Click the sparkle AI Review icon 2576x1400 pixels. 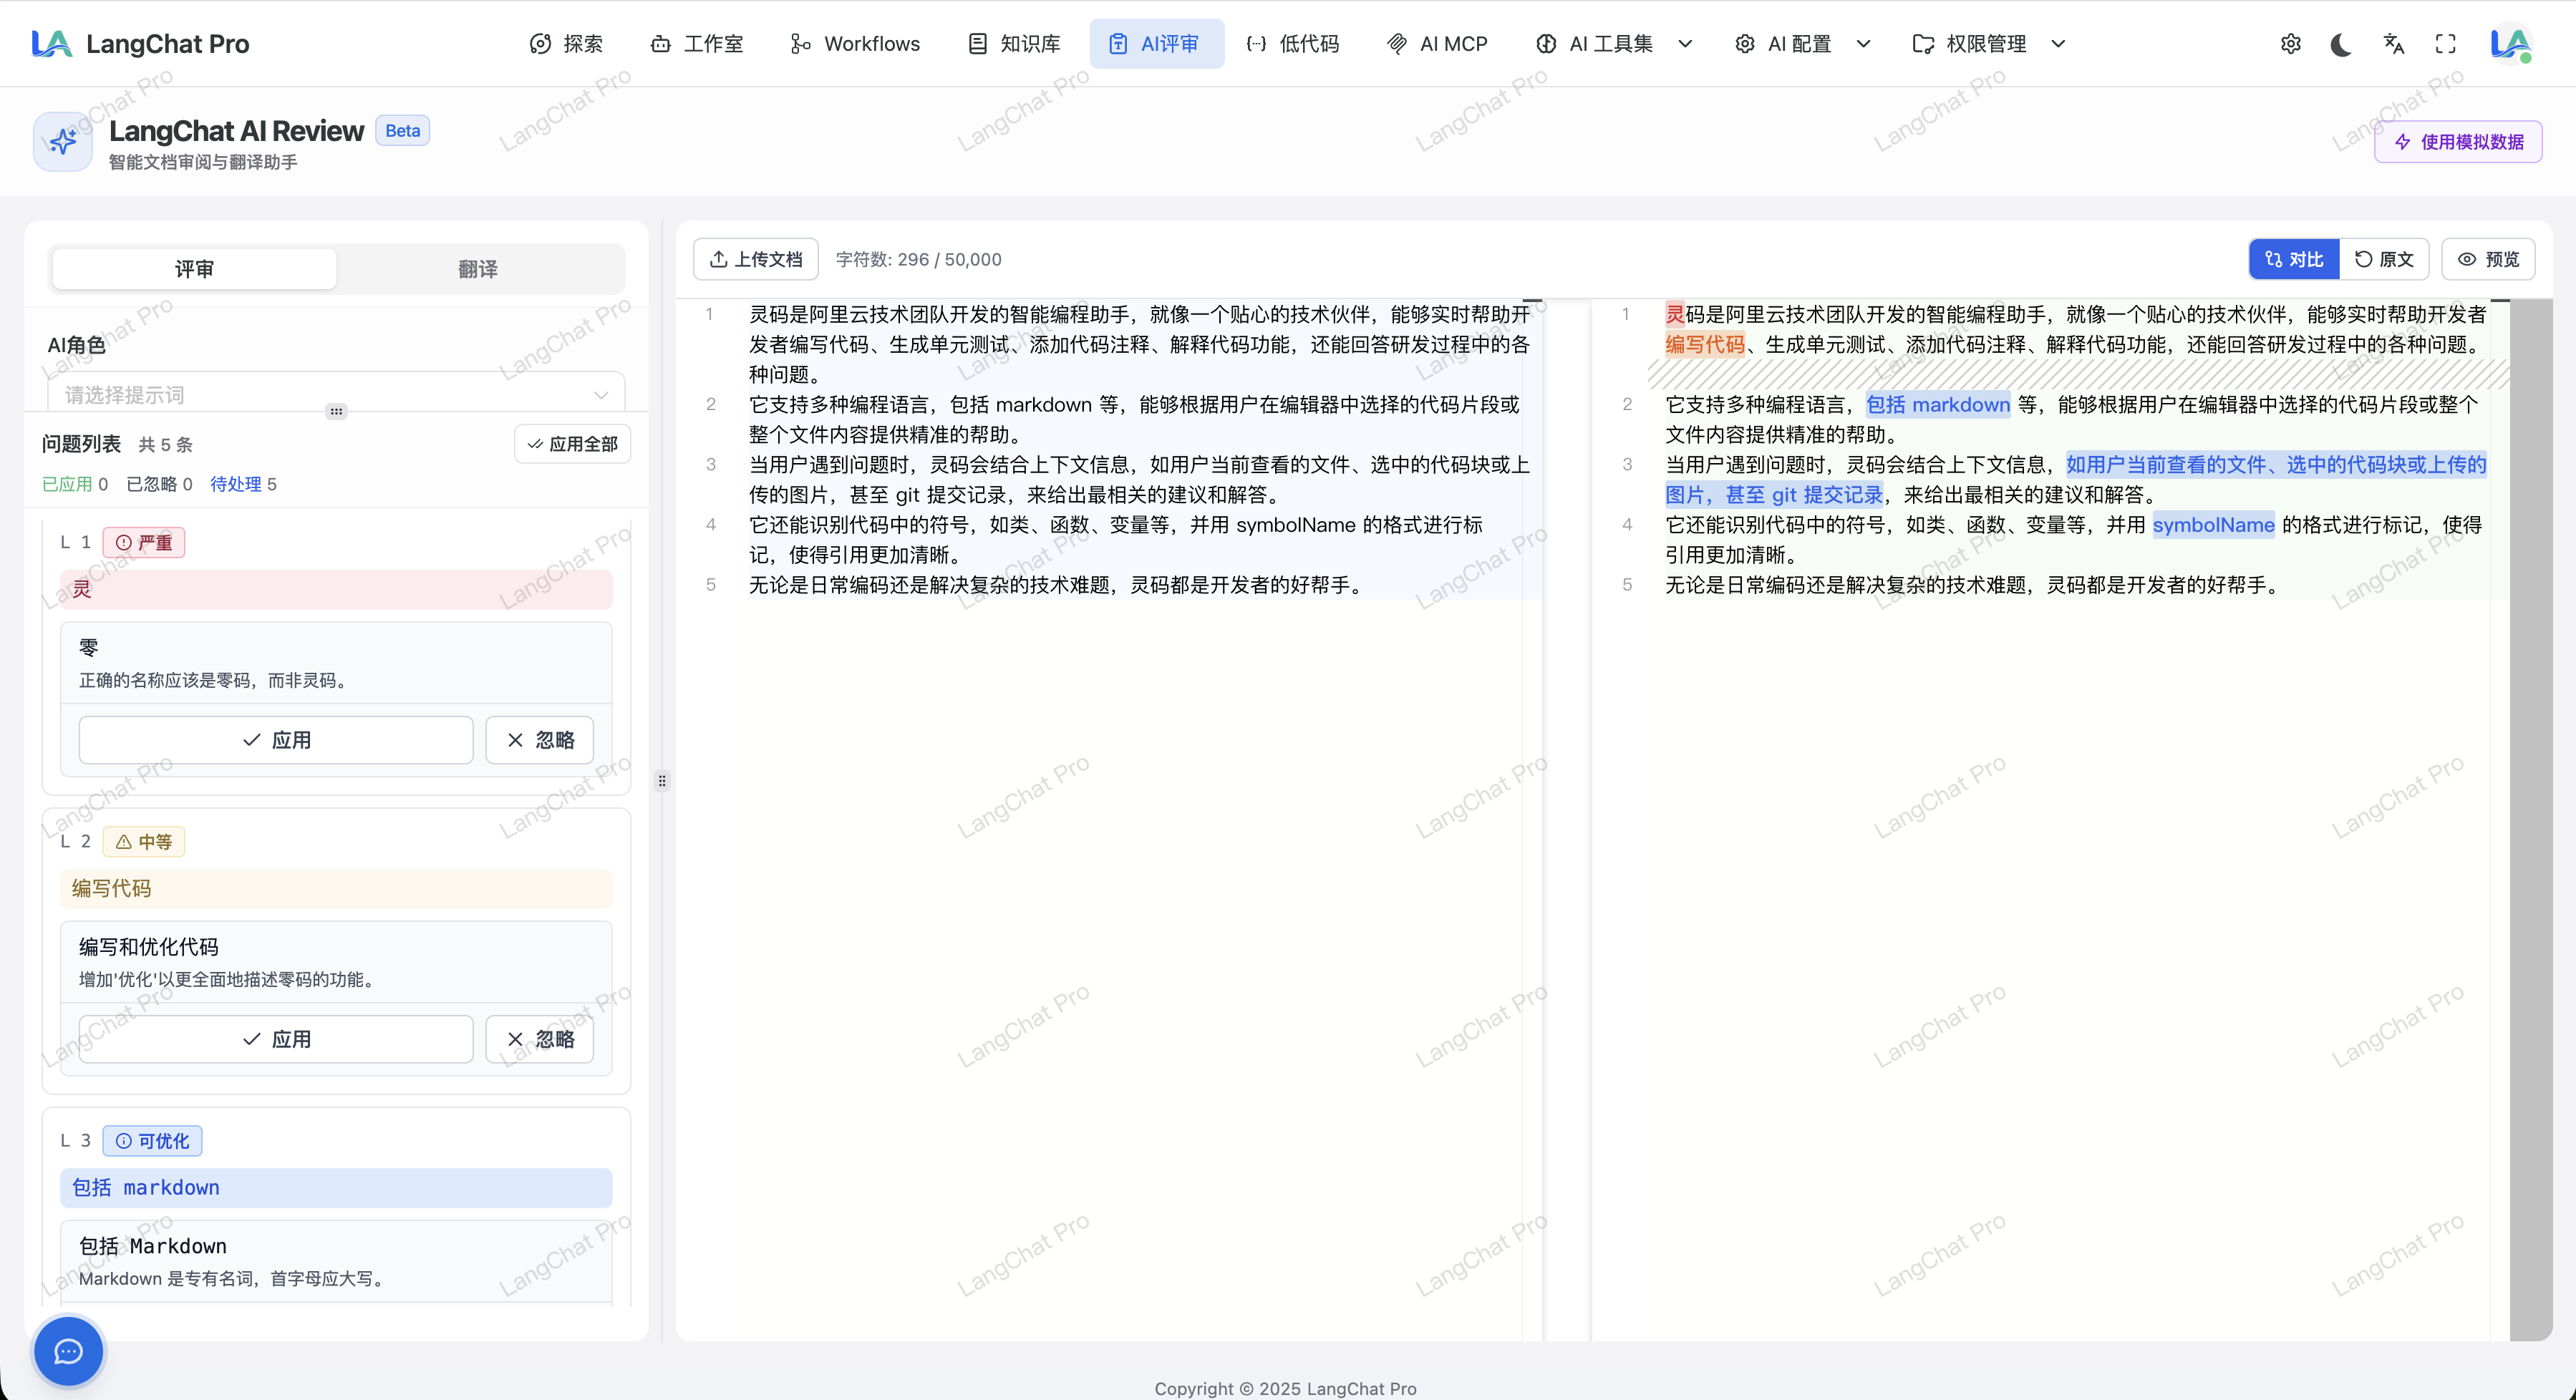pyautogui.click(x=62, y=141)
